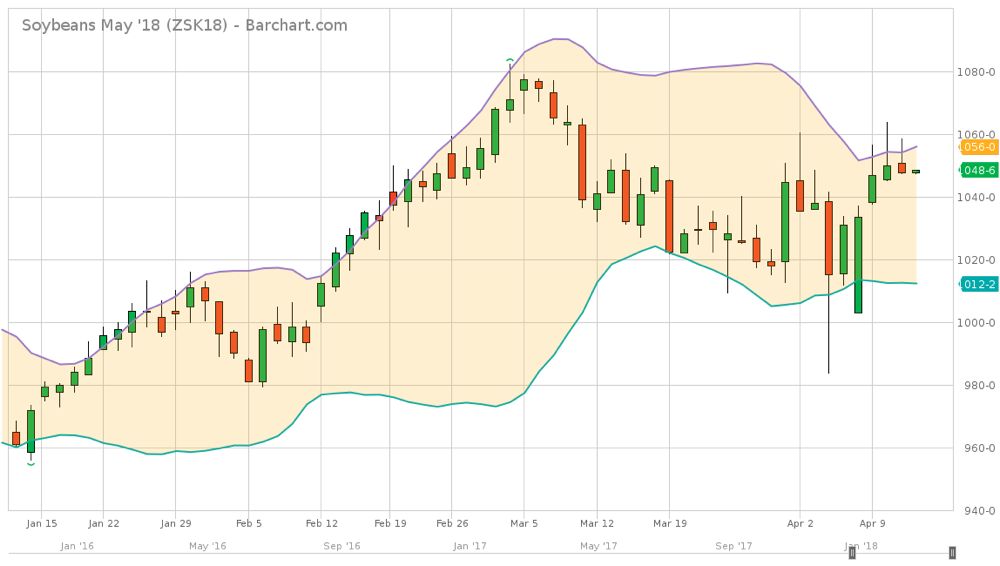1000x566 pixels.
Task: Click the 1000-0 price axis label
Action: coord(976,323)
